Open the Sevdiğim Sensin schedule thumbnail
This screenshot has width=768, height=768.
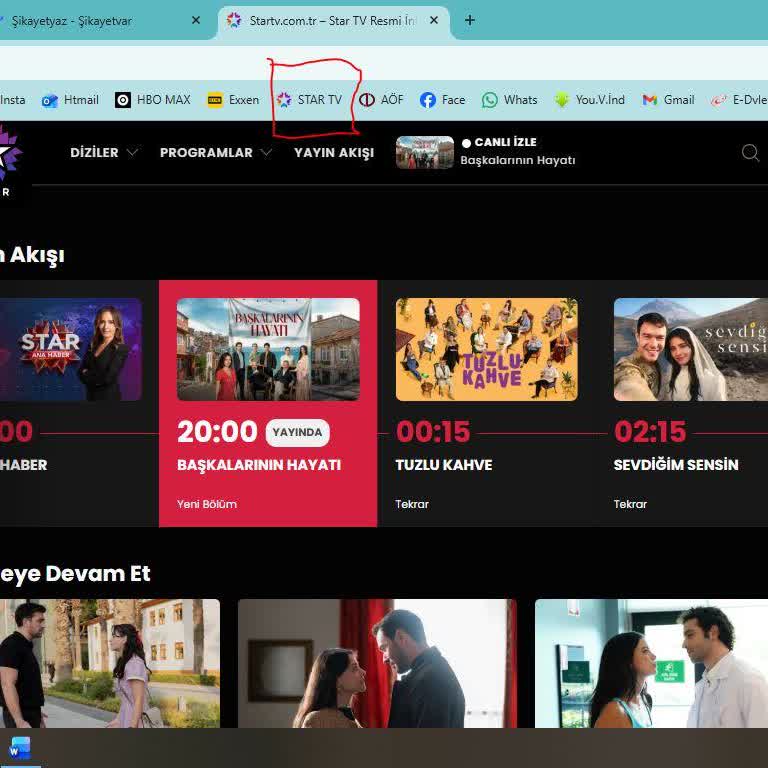click(691, 349)
